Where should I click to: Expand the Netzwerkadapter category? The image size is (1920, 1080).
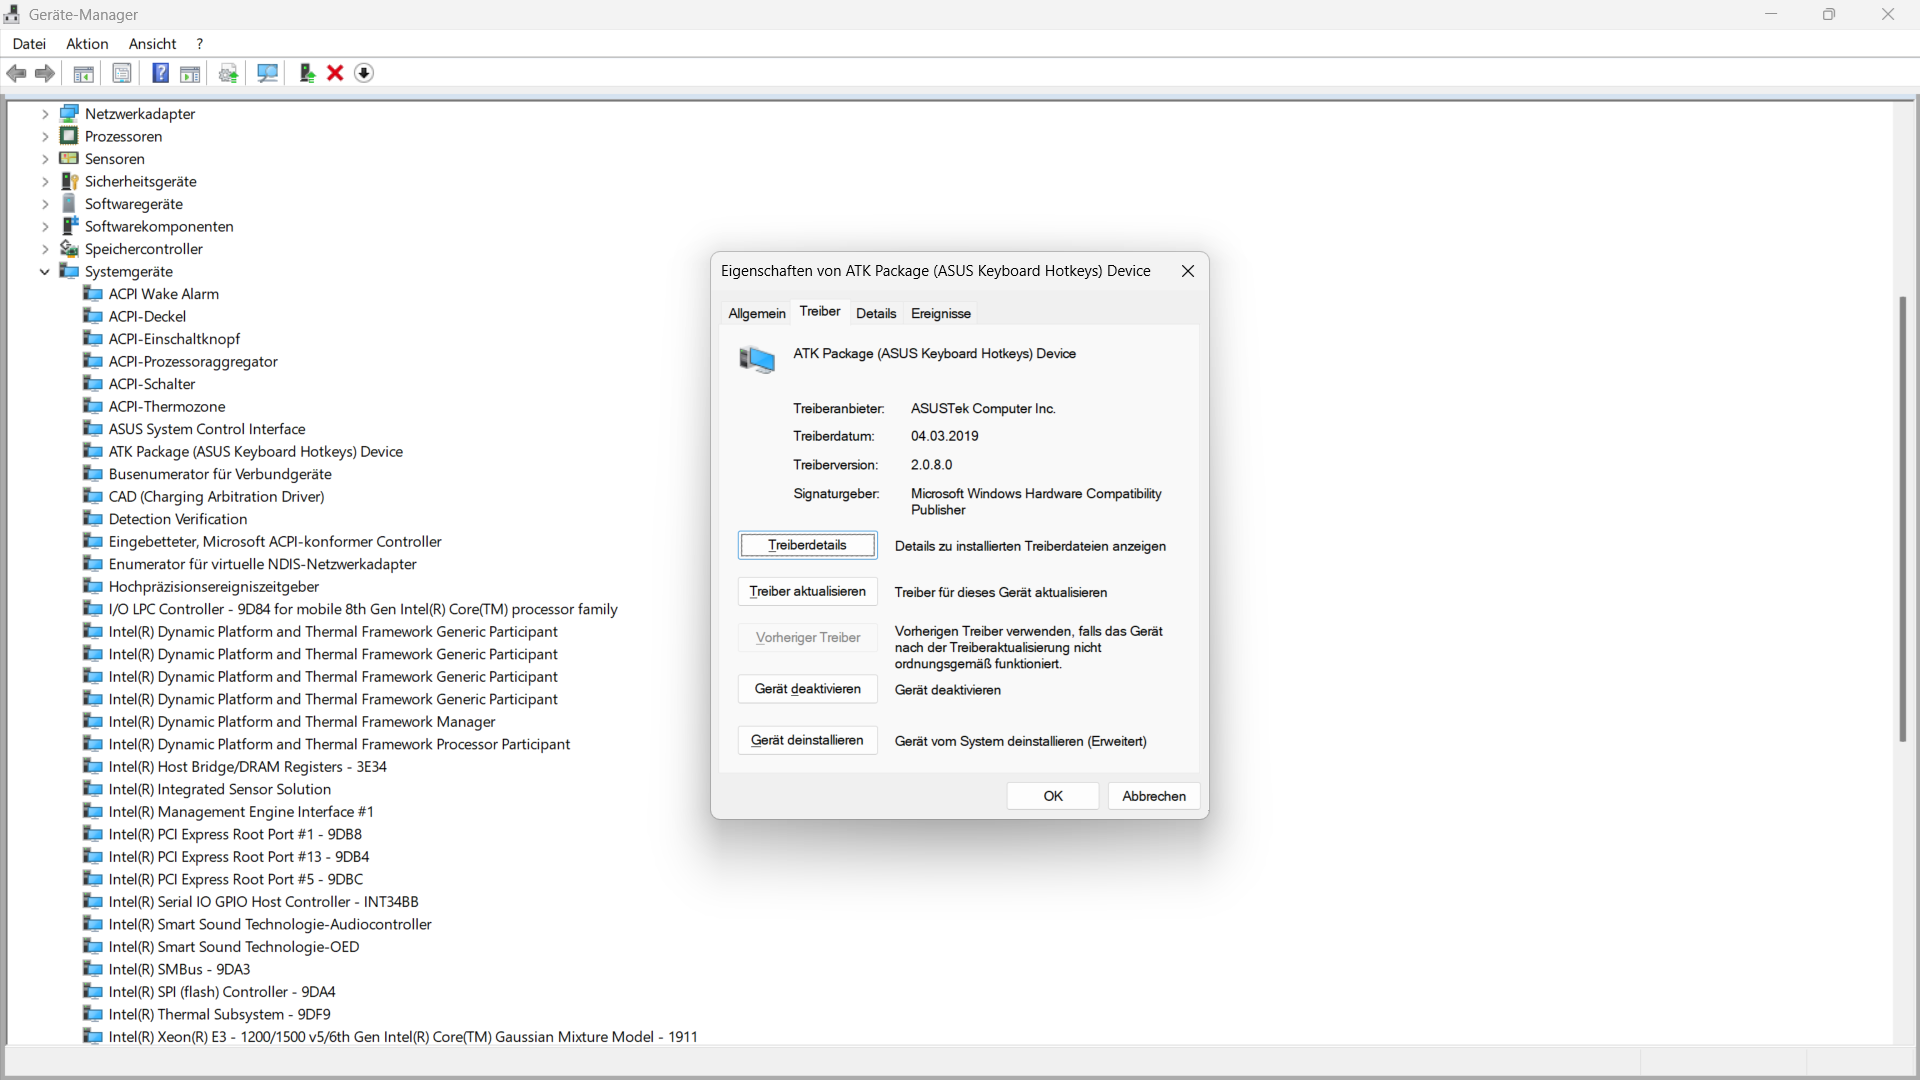pyautogui.click(x=45, y=114)
